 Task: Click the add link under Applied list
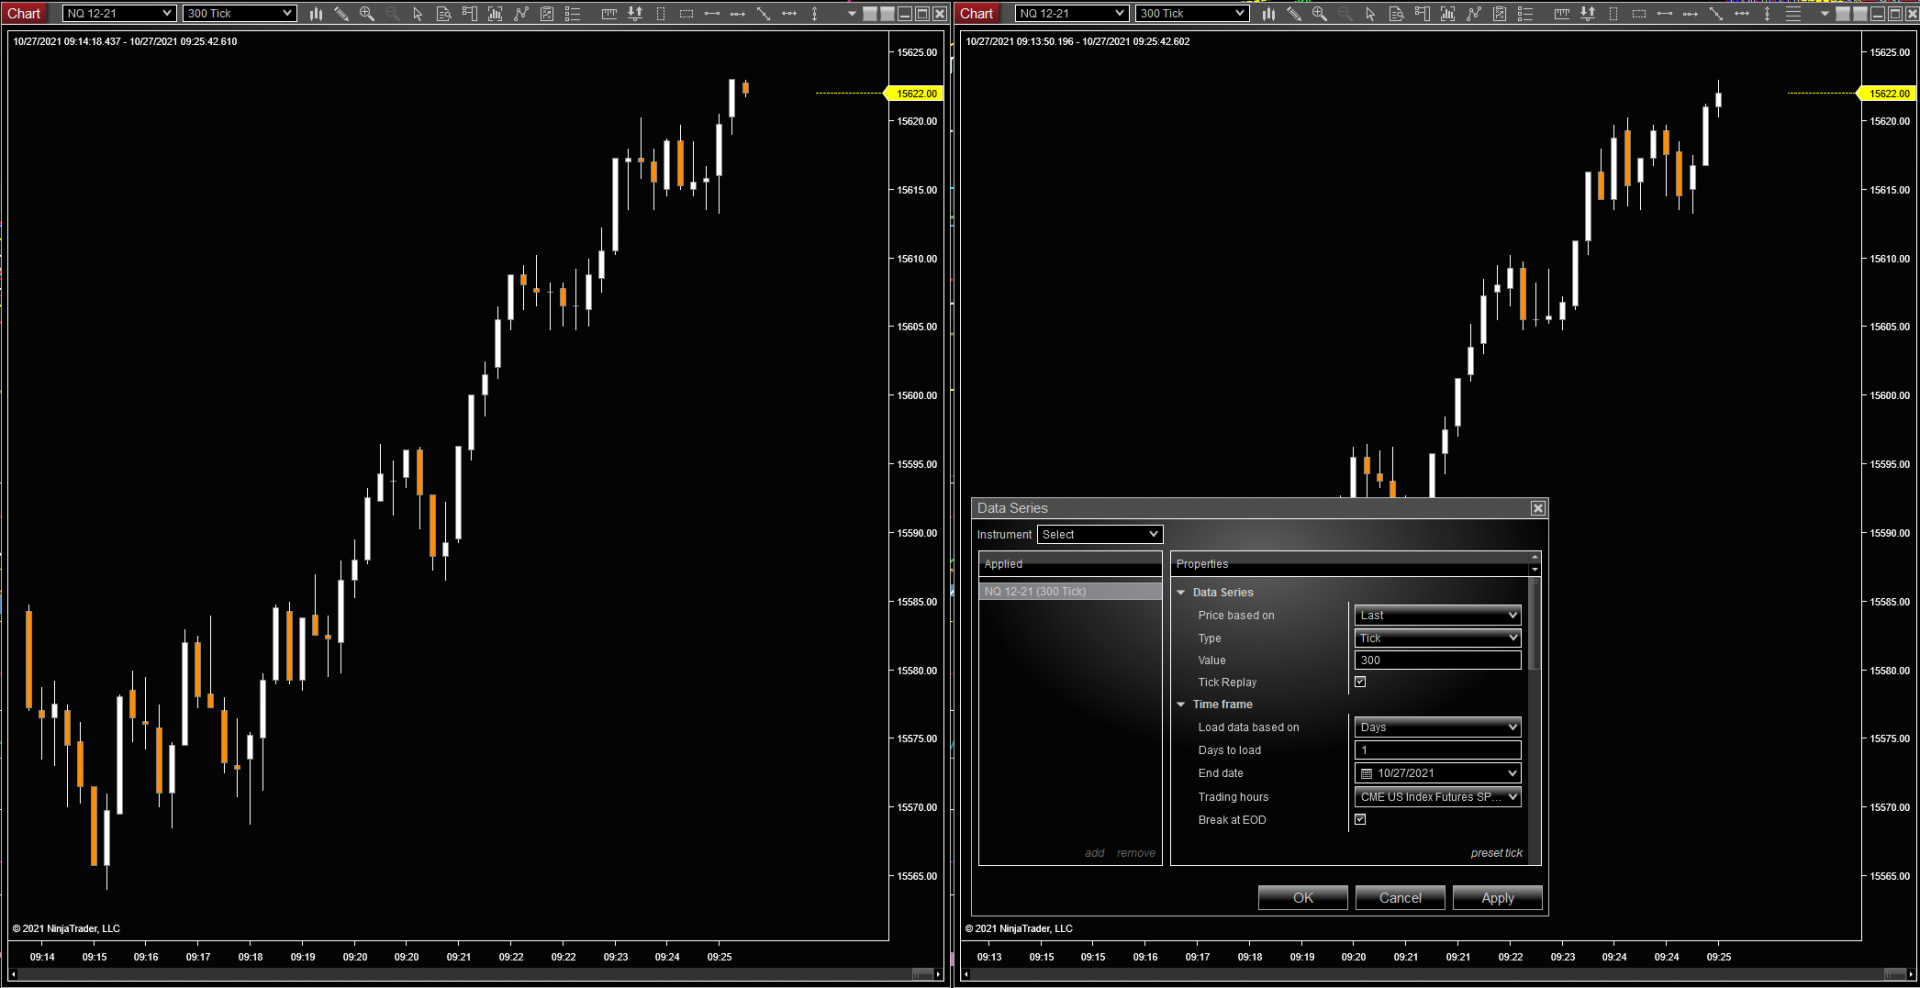click(1094, 853)
